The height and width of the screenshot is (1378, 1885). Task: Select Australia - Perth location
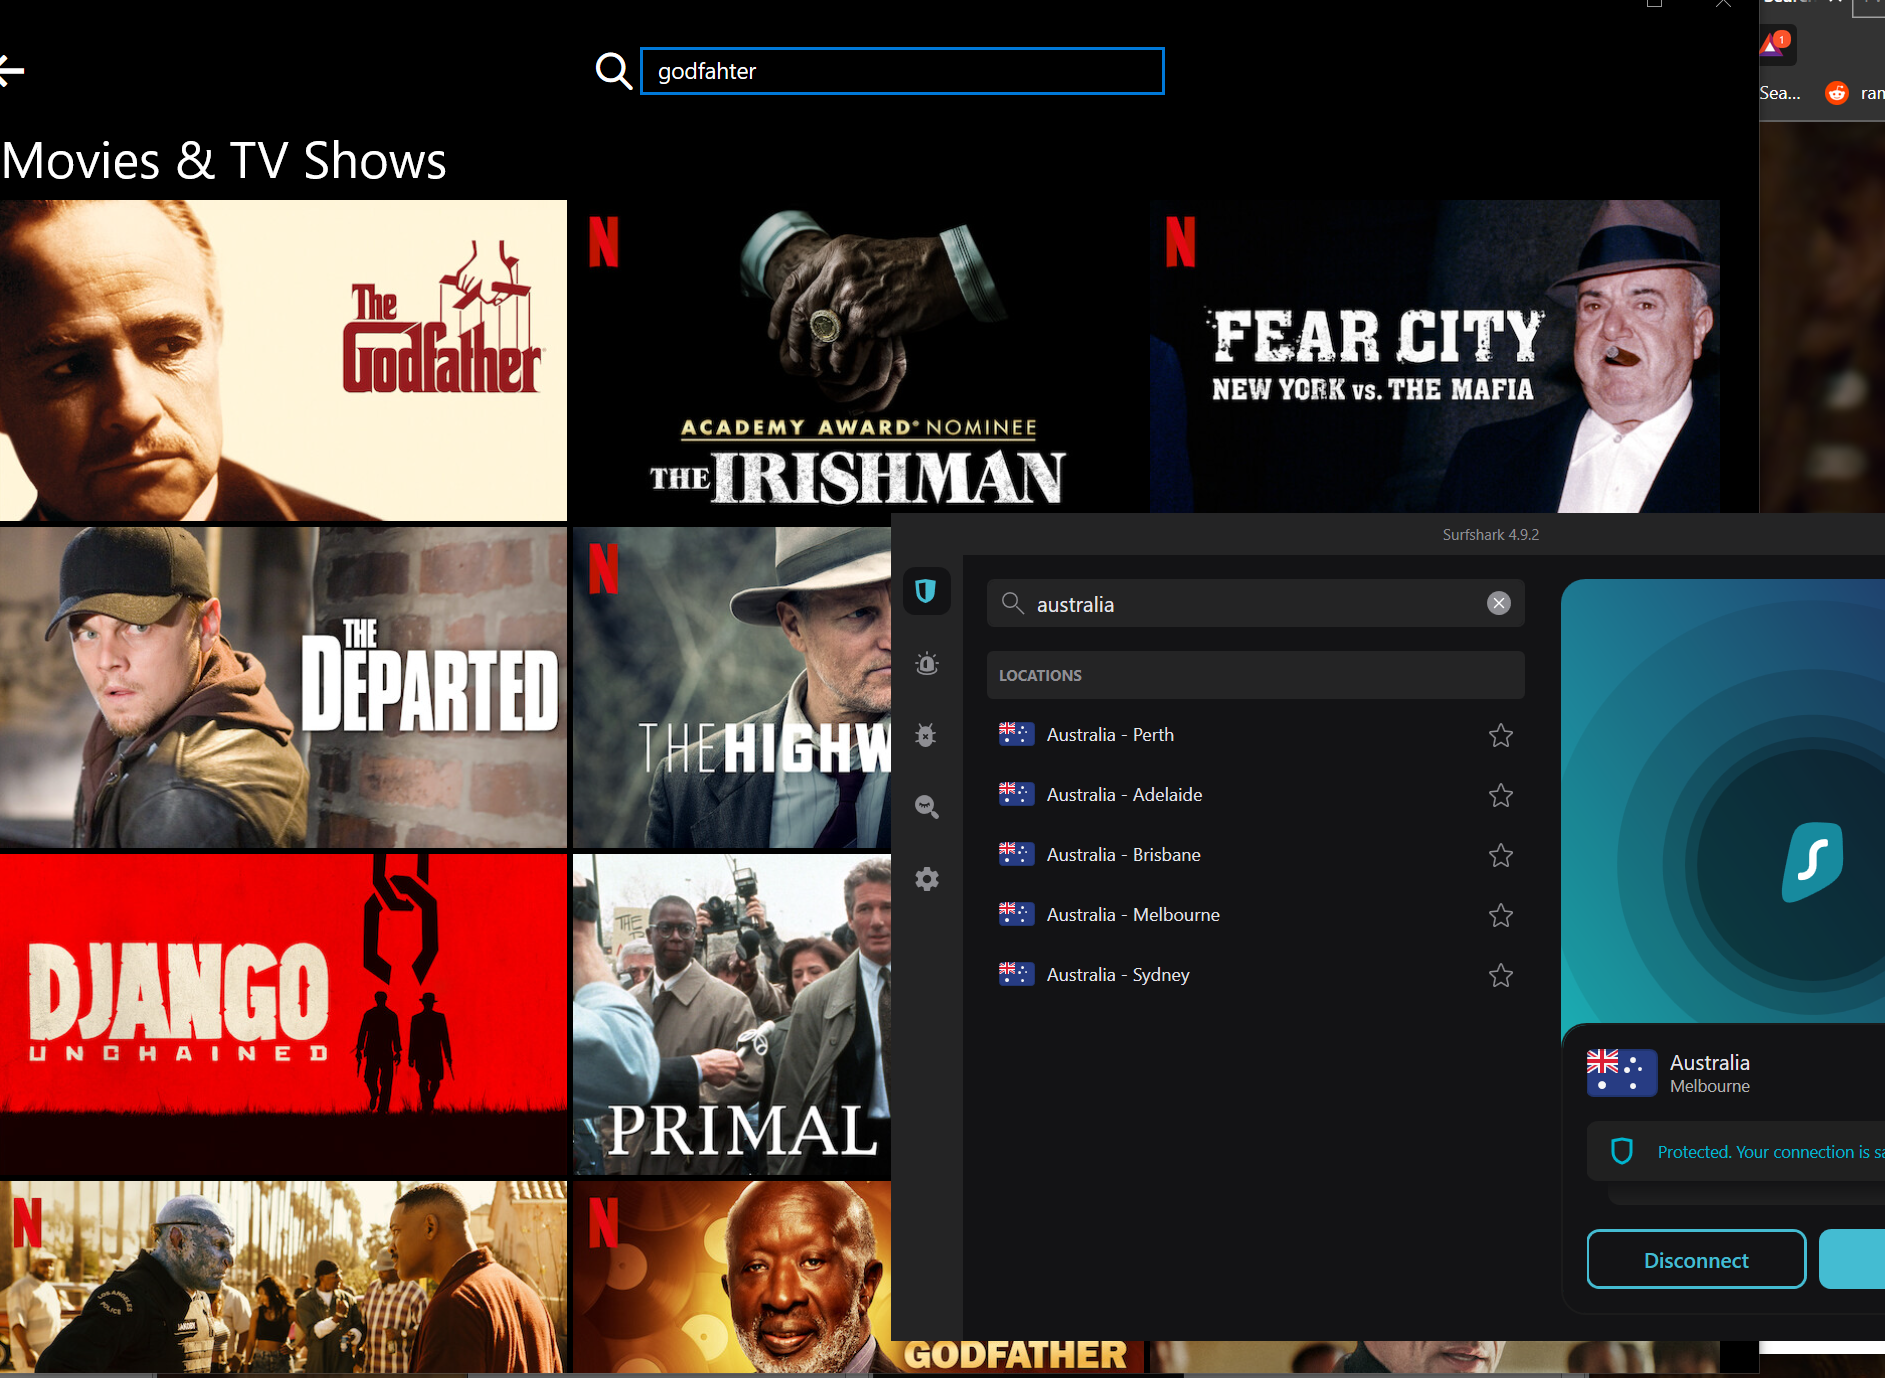click(1255, 735)
